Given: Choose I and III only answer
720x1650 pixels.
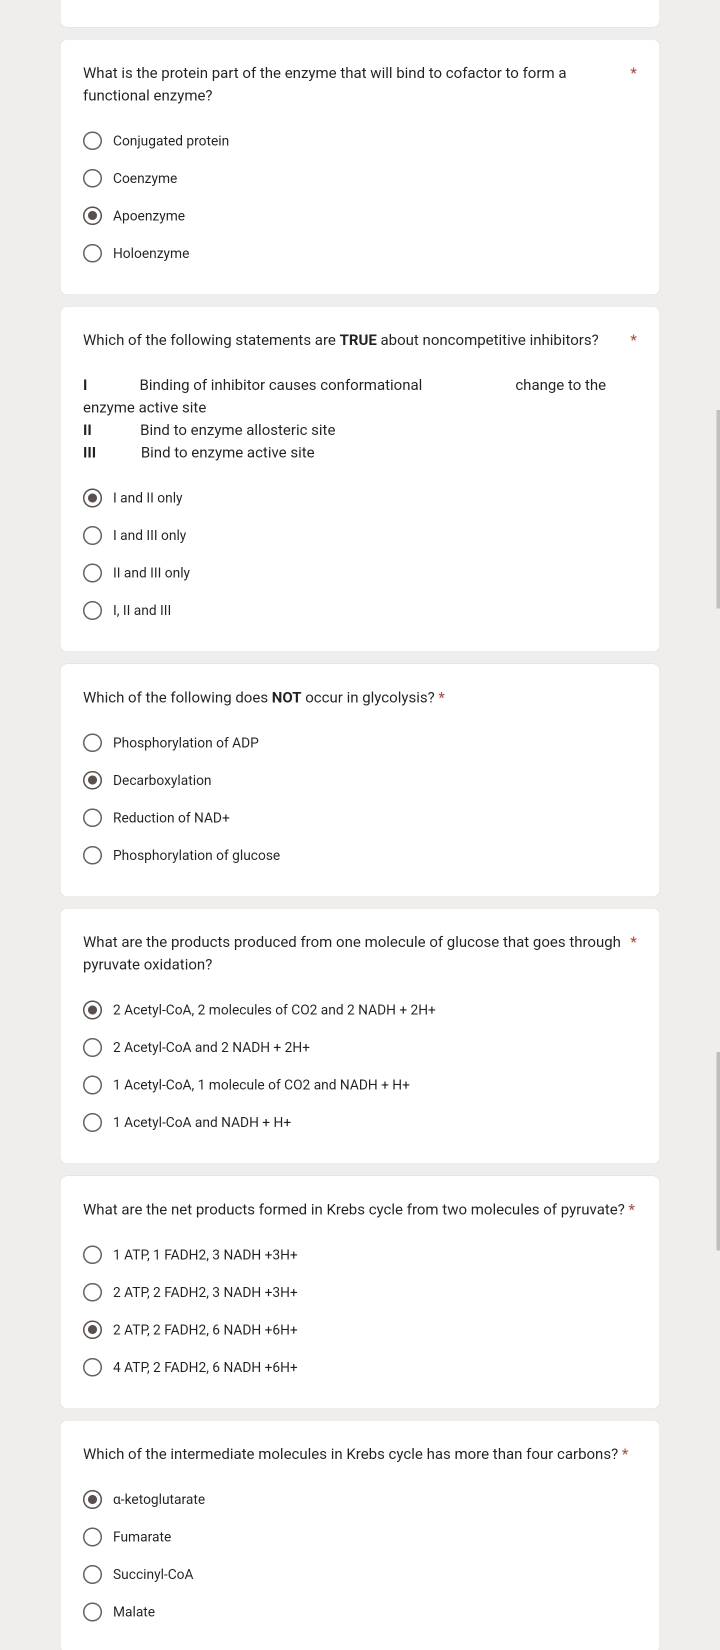Looking at the screenshot, I should point(93,535).
